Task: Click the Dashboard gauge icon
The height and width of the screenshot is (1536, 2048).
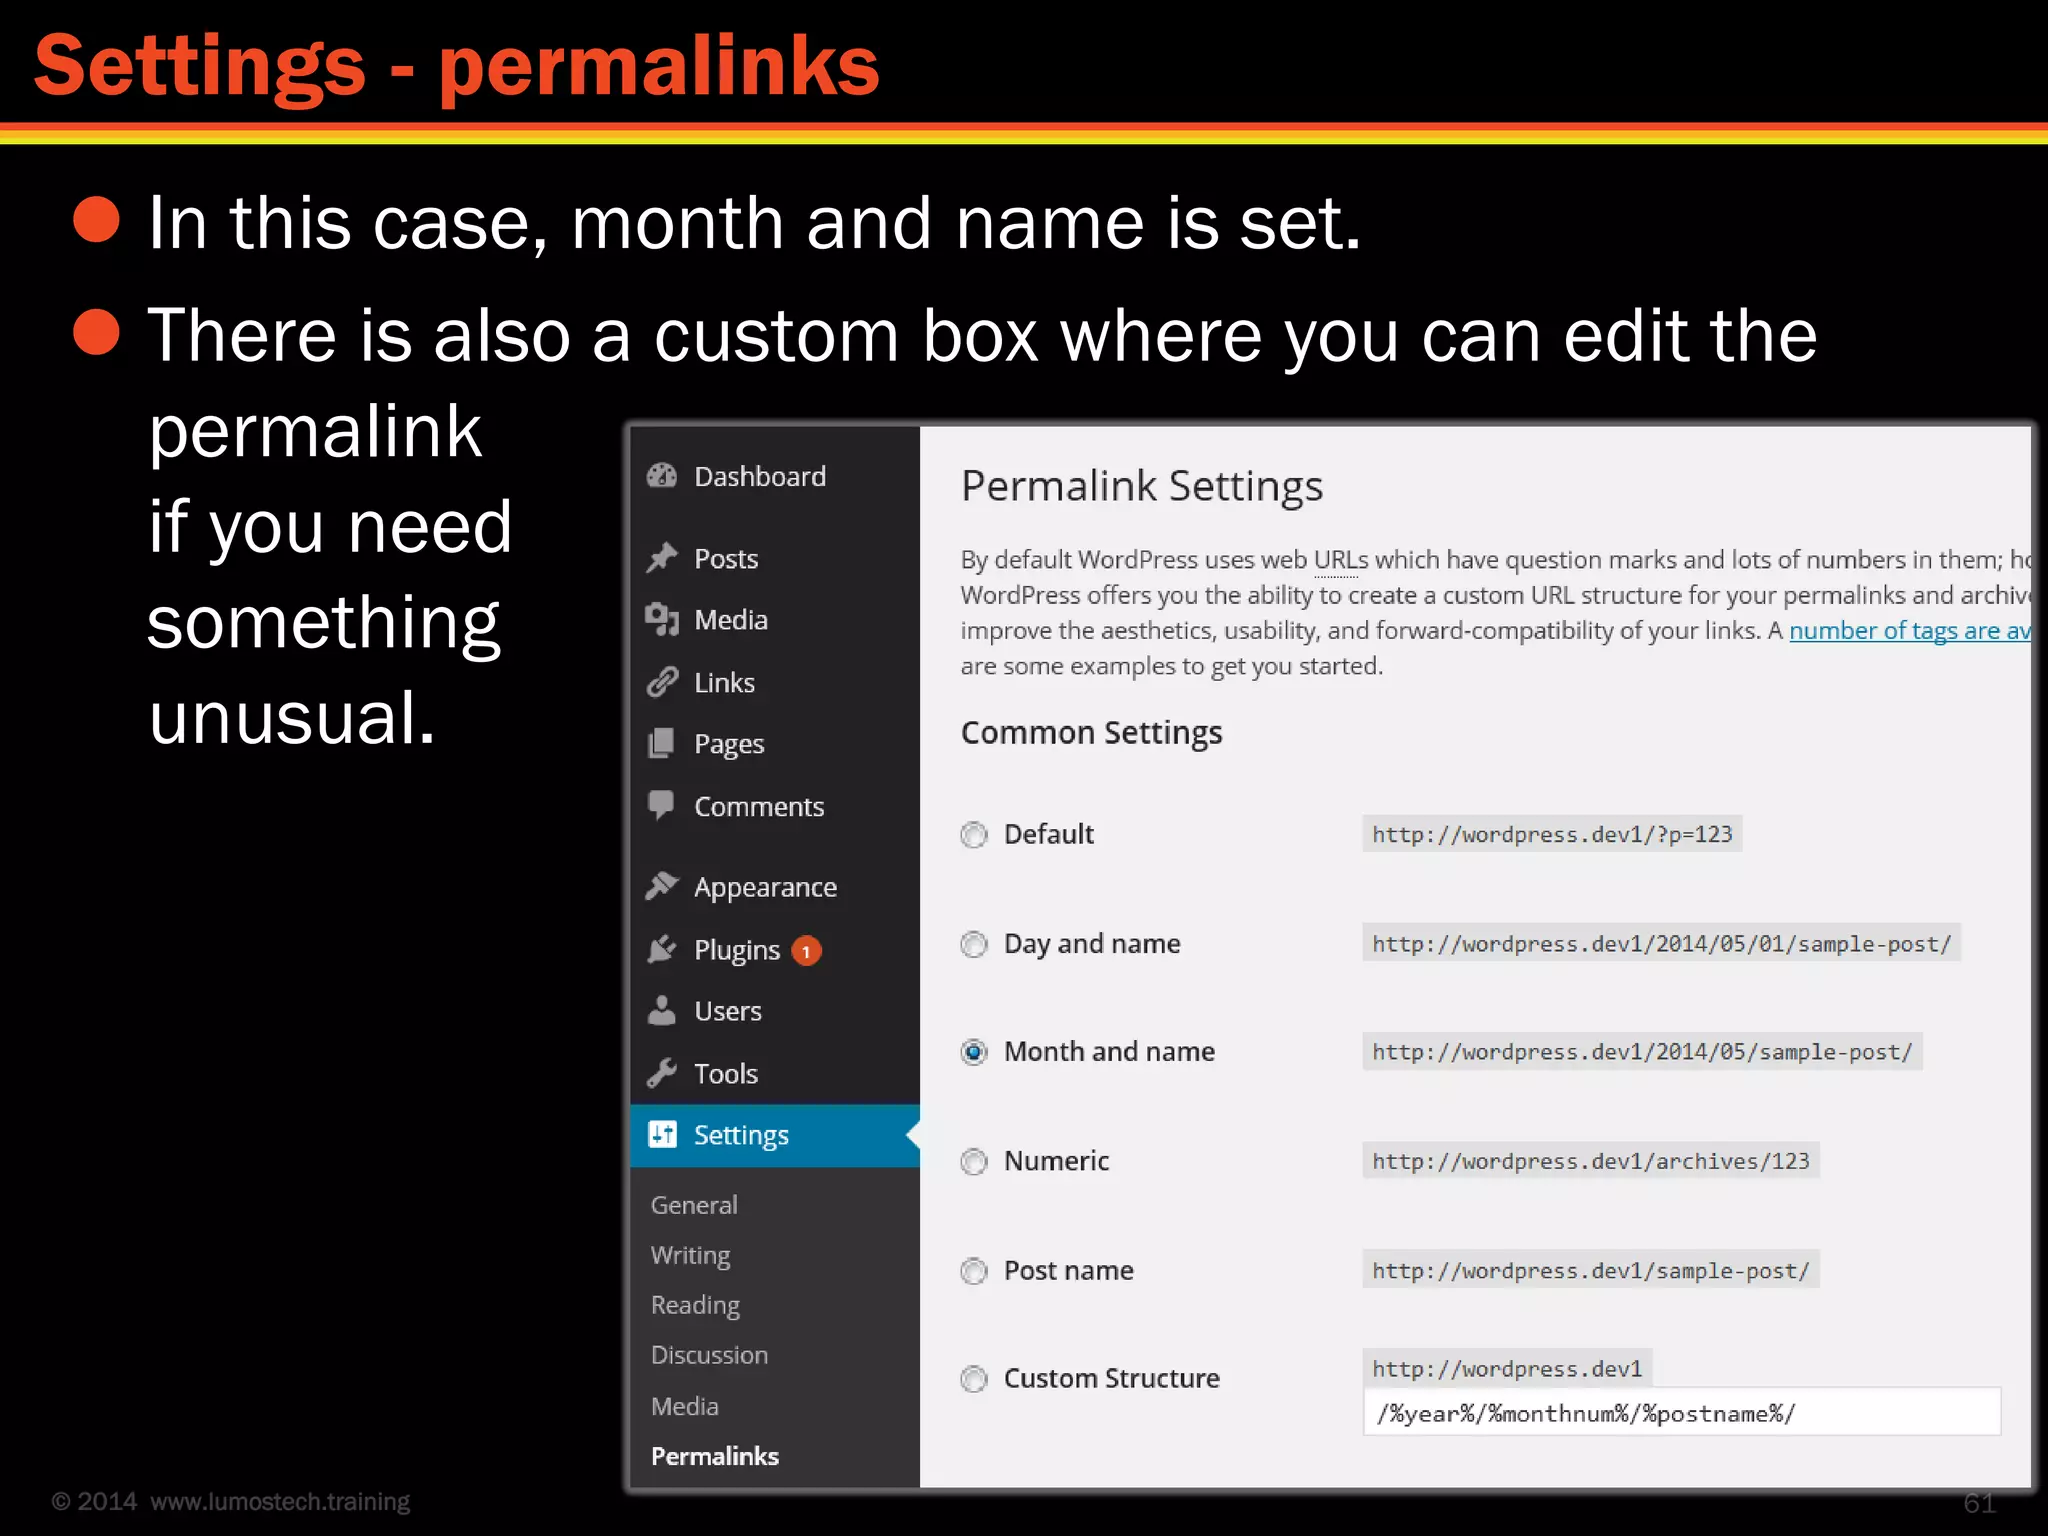Action: [662, 476]
